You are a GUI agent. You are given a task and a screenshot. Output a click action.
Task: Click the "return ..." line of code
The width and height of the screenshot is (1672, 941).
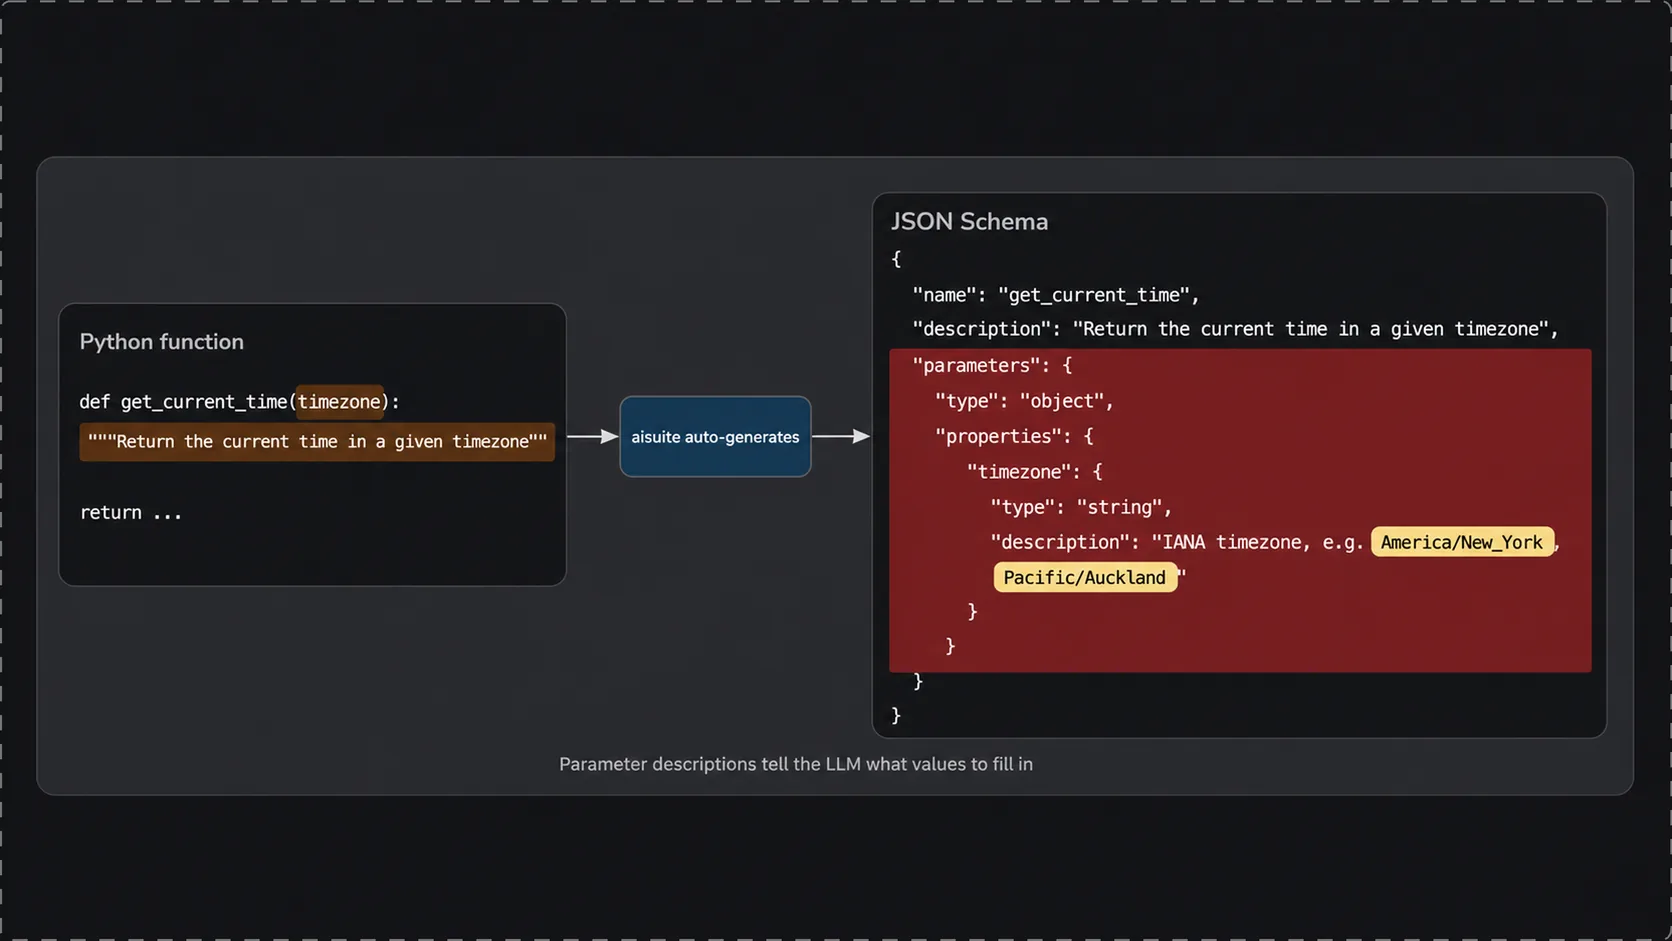(x=131, y=513)
